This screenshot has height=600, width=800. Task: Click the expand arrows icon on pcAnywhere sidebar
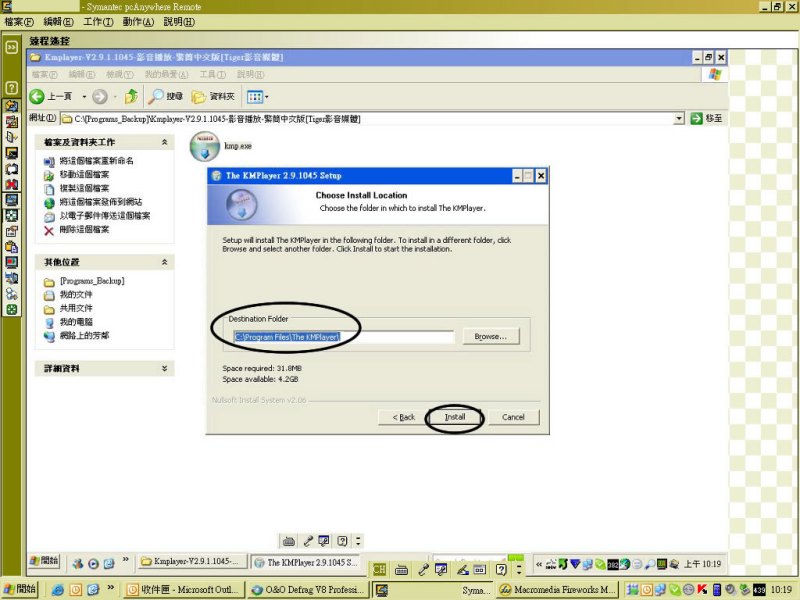[x=11, y=47]
